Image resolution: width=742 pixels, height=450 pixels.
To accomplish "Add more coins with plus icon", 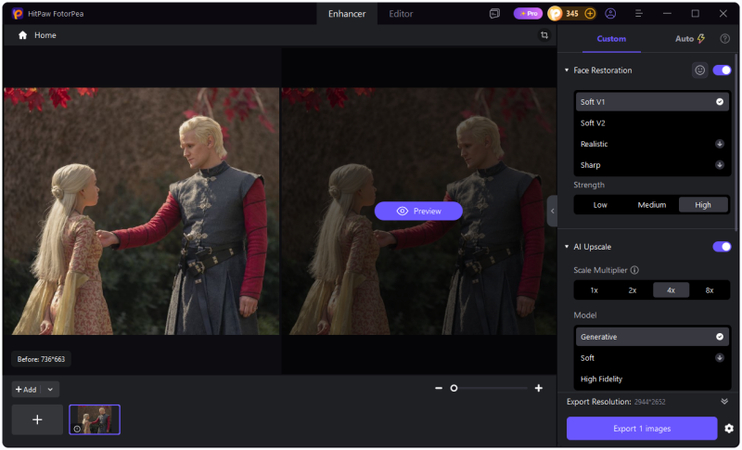I will pos(590,14).
